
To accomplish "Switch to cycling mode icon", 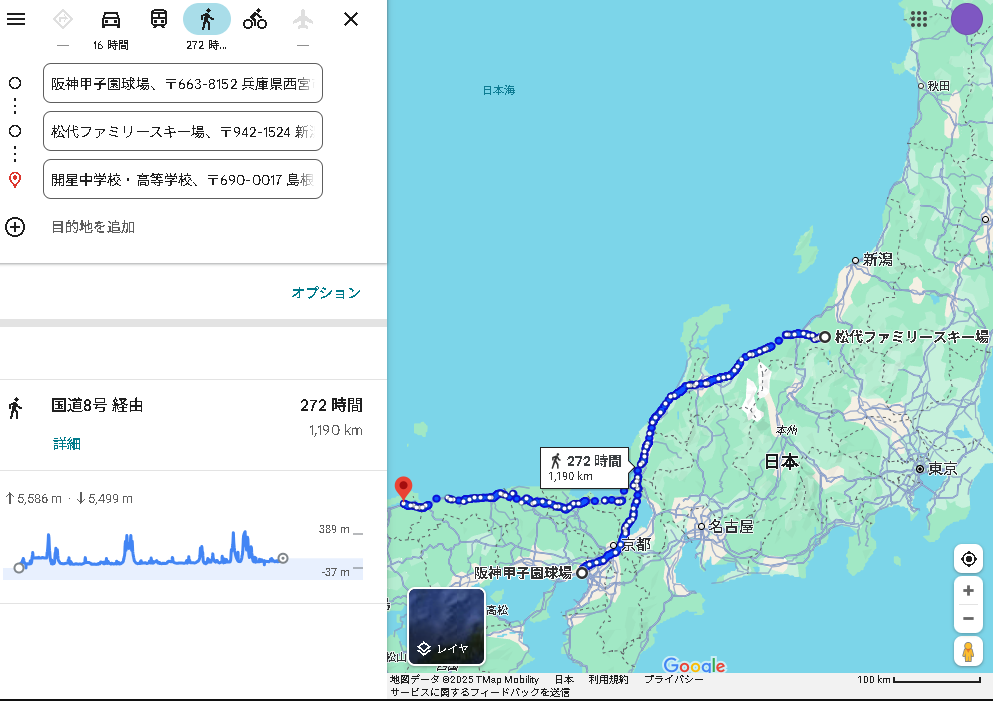I will [x=255, y=20].
